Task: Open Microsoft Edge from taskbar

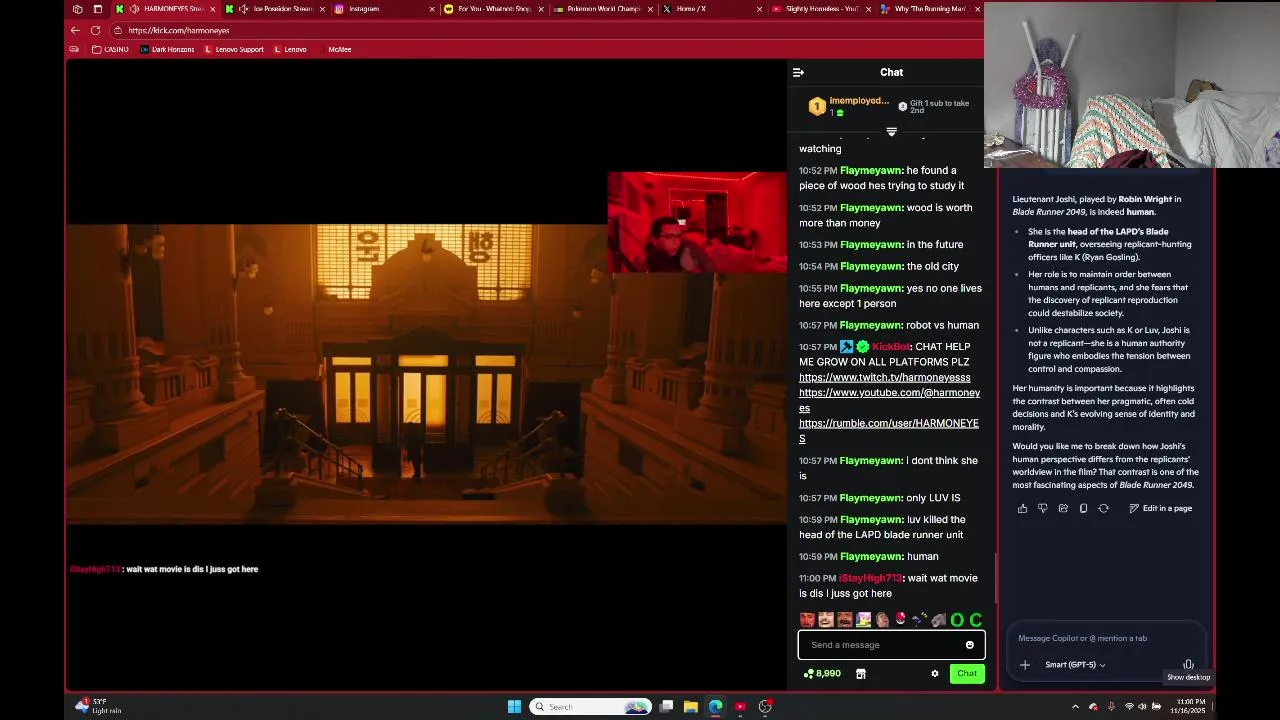Action: point(715,707)
